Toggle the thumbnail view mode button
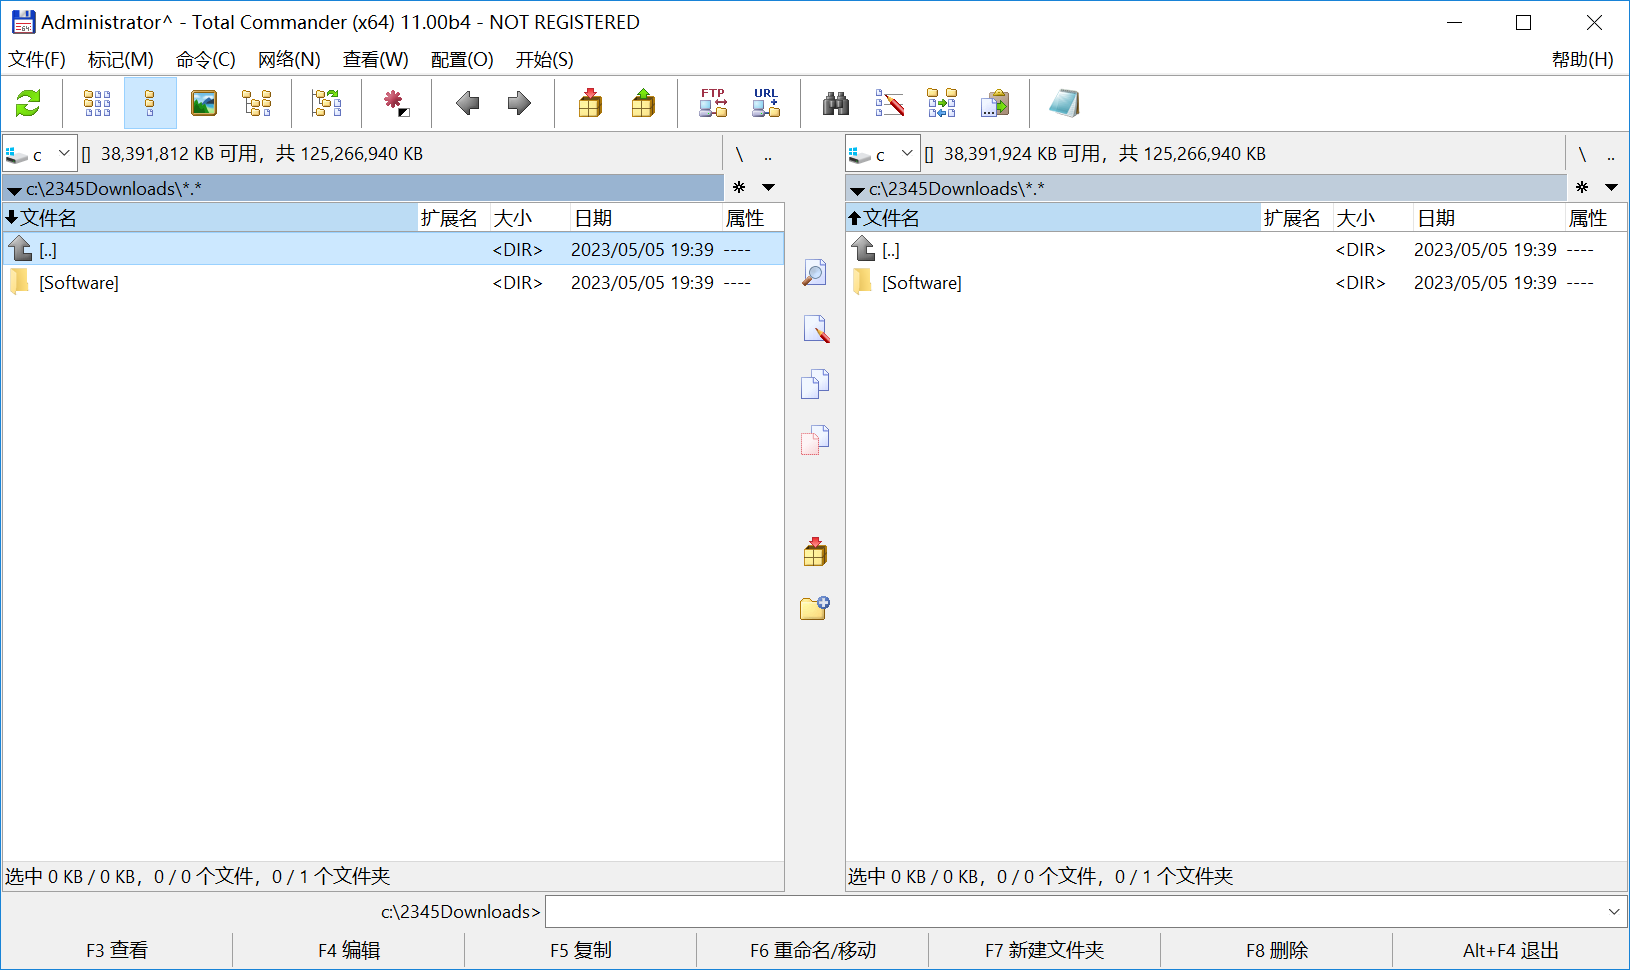Screen dimensions: 1630x970 [x=204, y=103]
